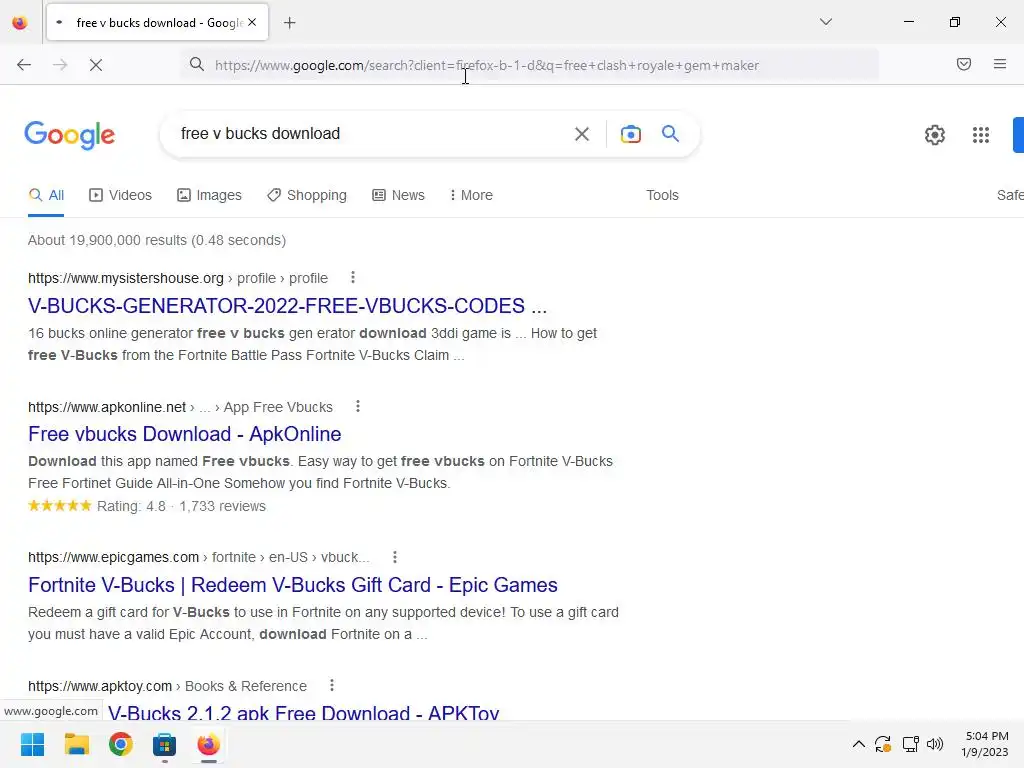Screen dimensions: 1024x768
Task: Open the SafeSearch setting link
Action: pos(1010,195)
